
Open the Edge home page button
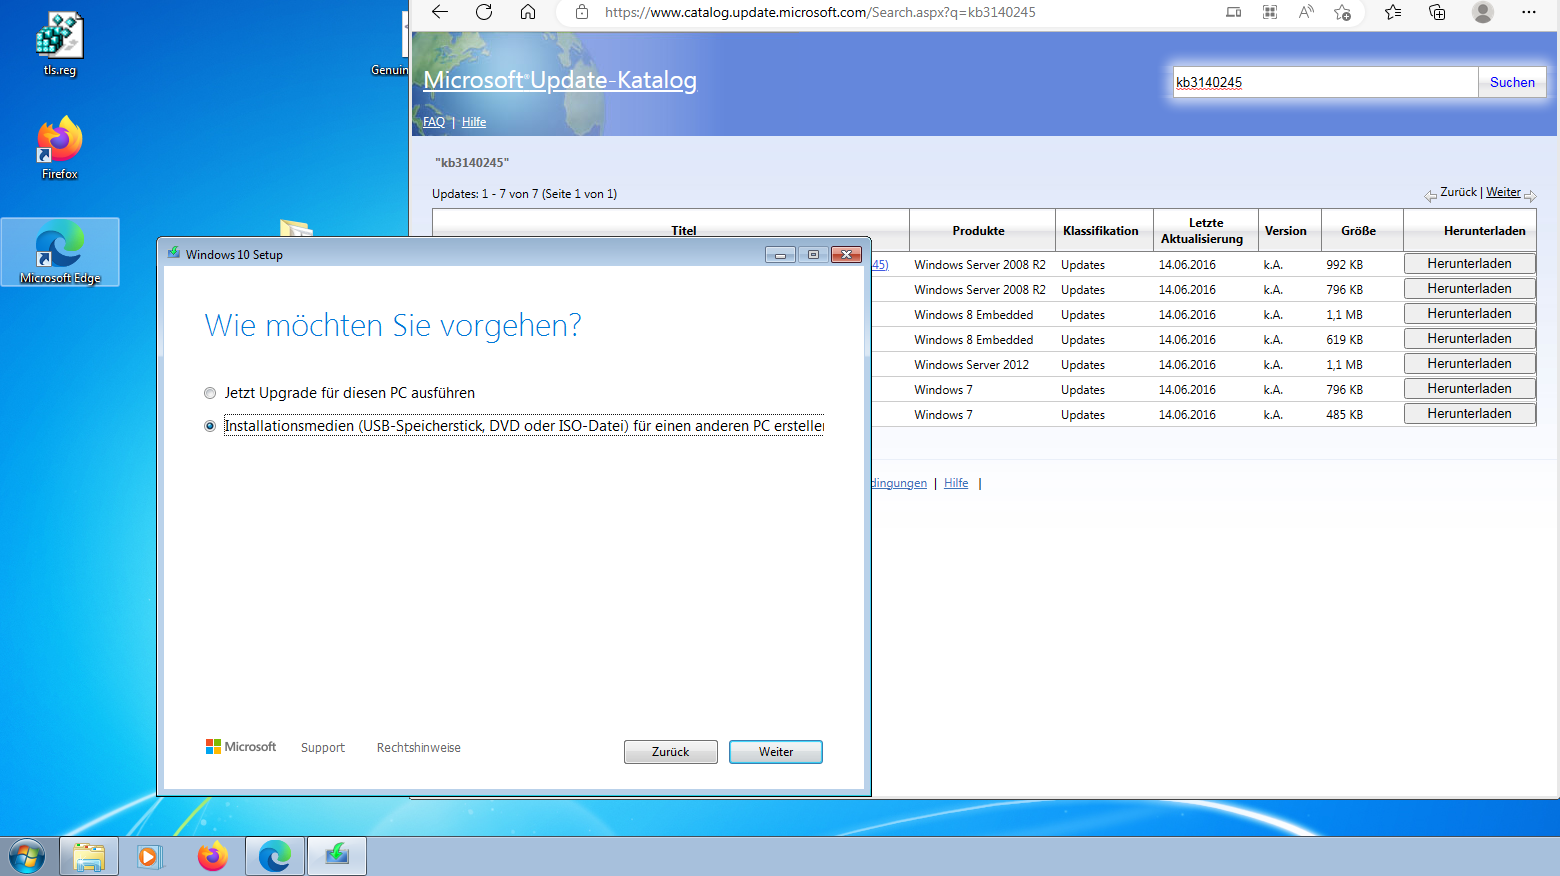[x=528, y=12]
